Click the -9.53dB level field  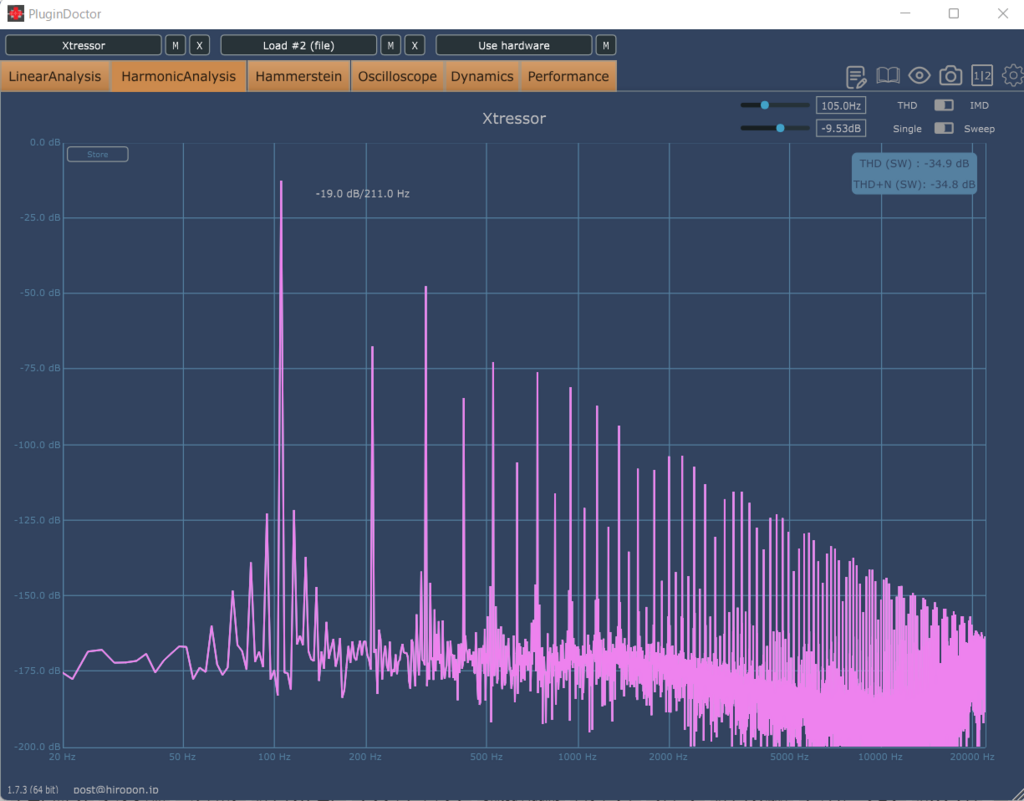840,128
